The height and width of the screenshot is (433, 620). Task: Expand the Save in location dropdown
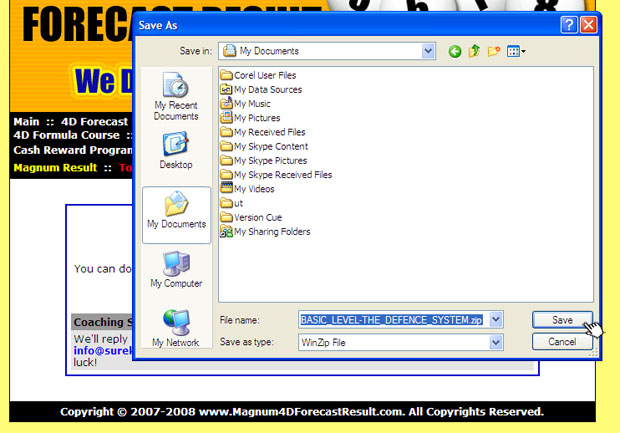(x=429, y=51)
